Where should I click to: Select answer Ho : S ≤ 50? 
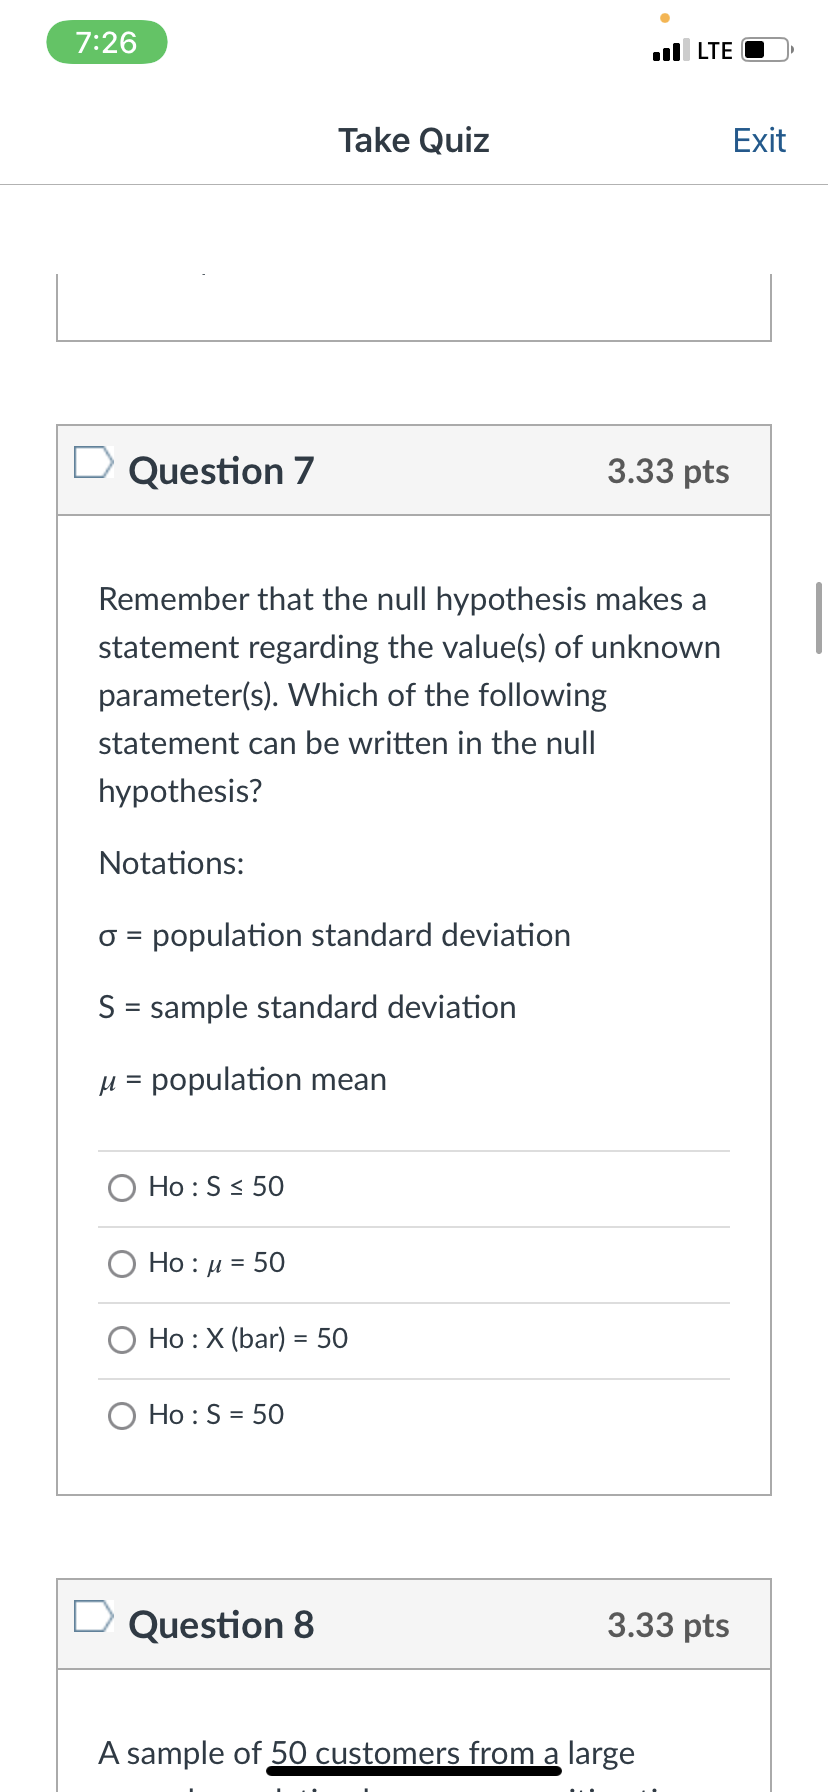click(121, 1187)
